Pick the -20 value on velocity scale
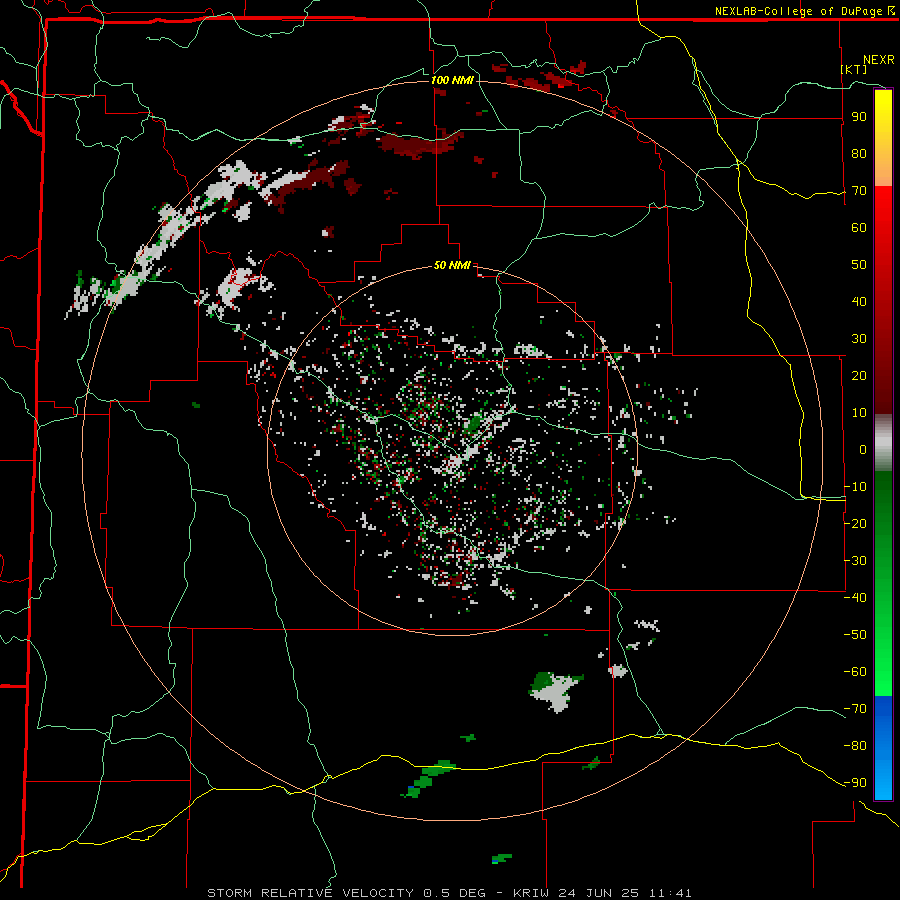The image size is (900, 900). (855, 524)
